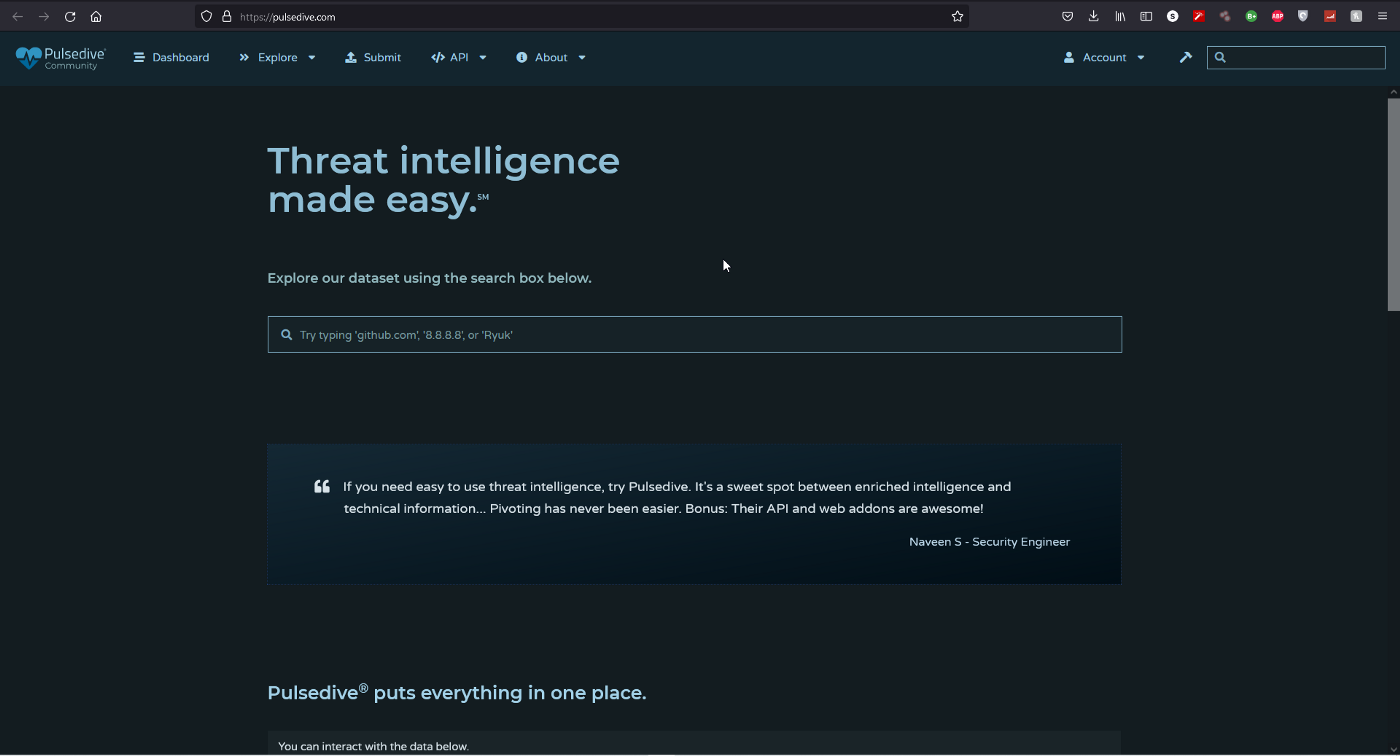Click the Pulsedive Community logo

[x=60, y=58]
